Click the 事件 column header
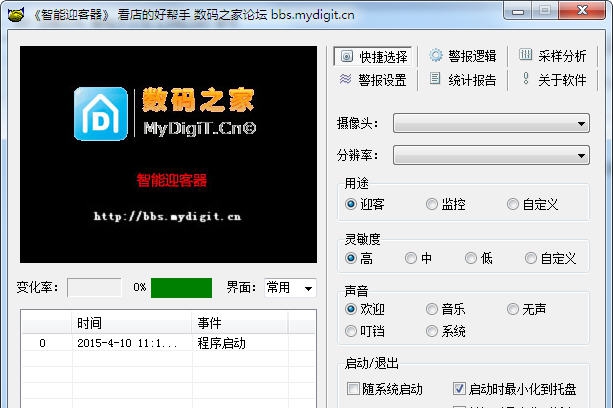The width and height of the screenshot is (613, 408). 240,323
